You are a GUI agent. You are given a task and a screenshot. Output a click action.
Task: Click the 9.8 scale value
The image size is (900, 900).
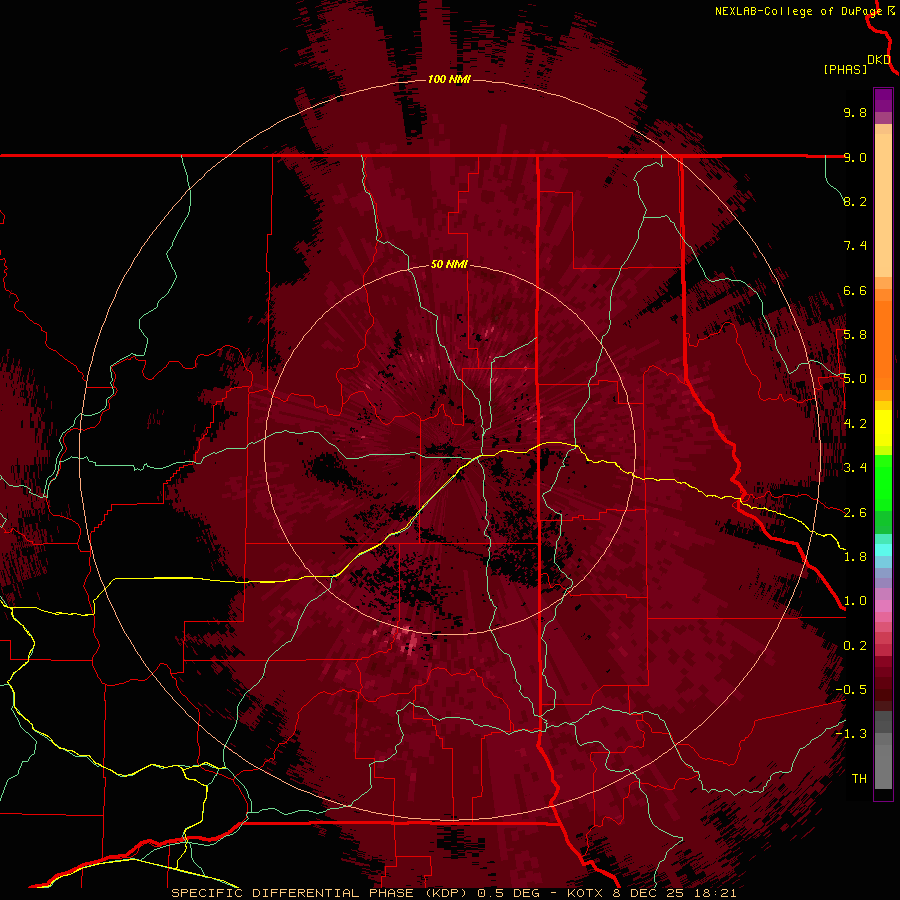(855, 112)
